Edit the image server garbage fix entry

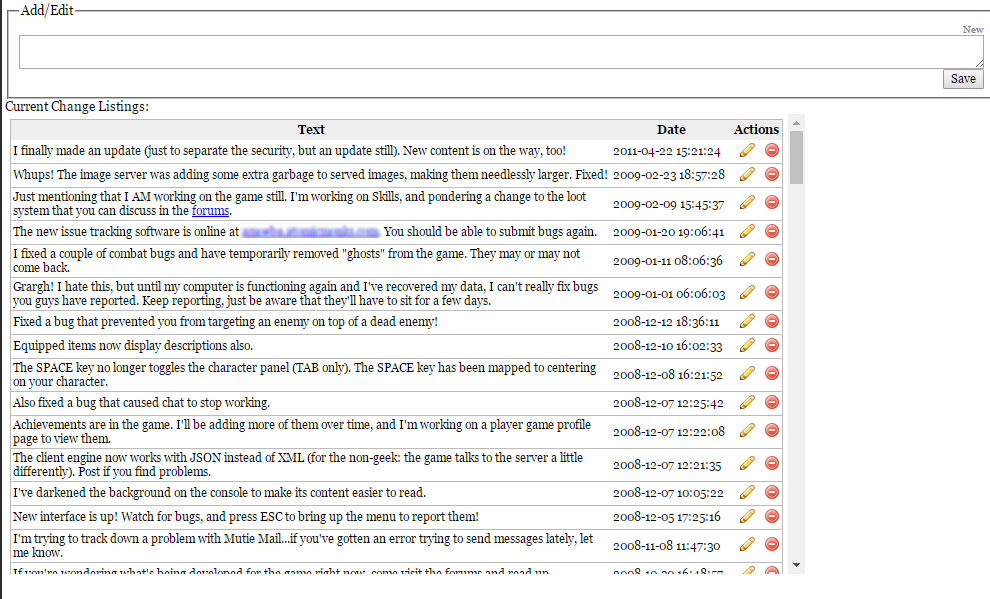tap(747, 174)
